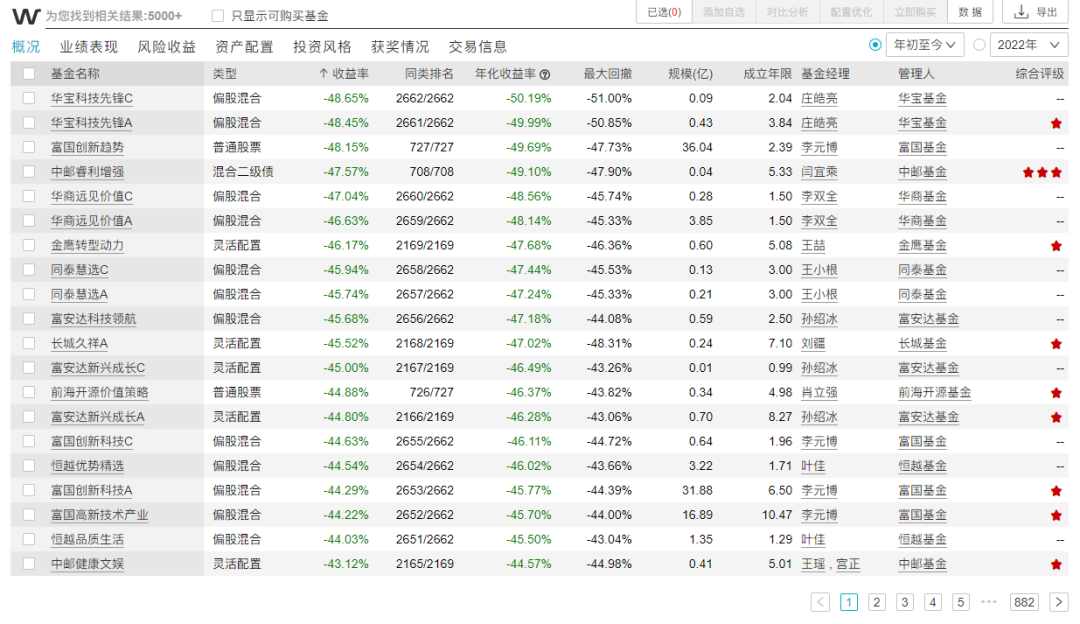Open manager link 闫宜乘
The image size is (1080, 624).
[x=820, y=172]
